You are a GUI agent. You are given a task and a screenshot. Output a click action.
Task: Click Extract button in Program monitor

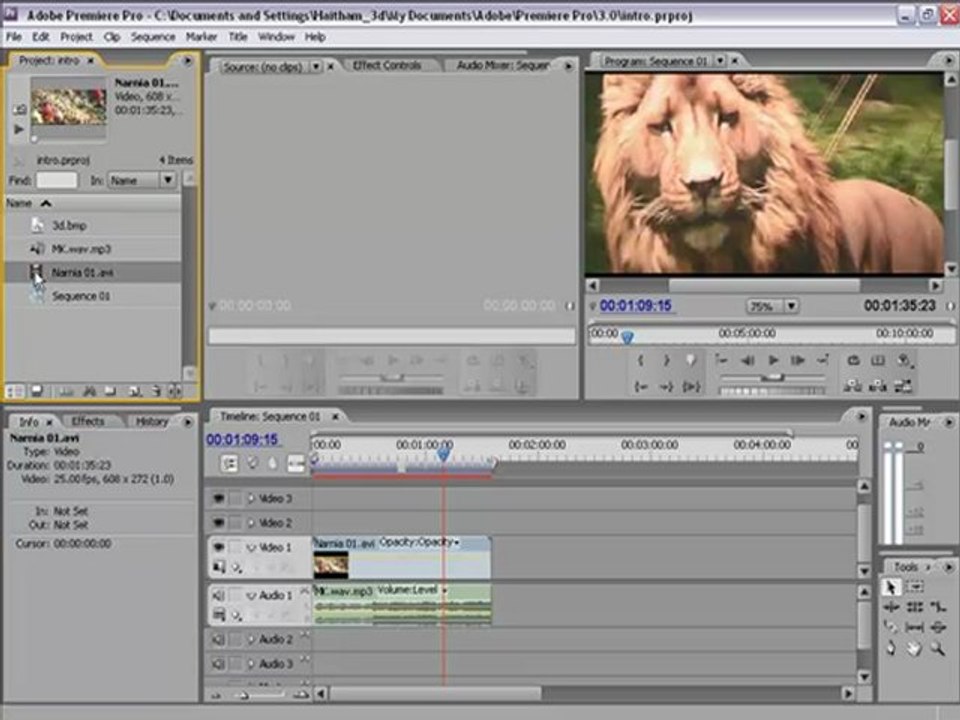878,386
